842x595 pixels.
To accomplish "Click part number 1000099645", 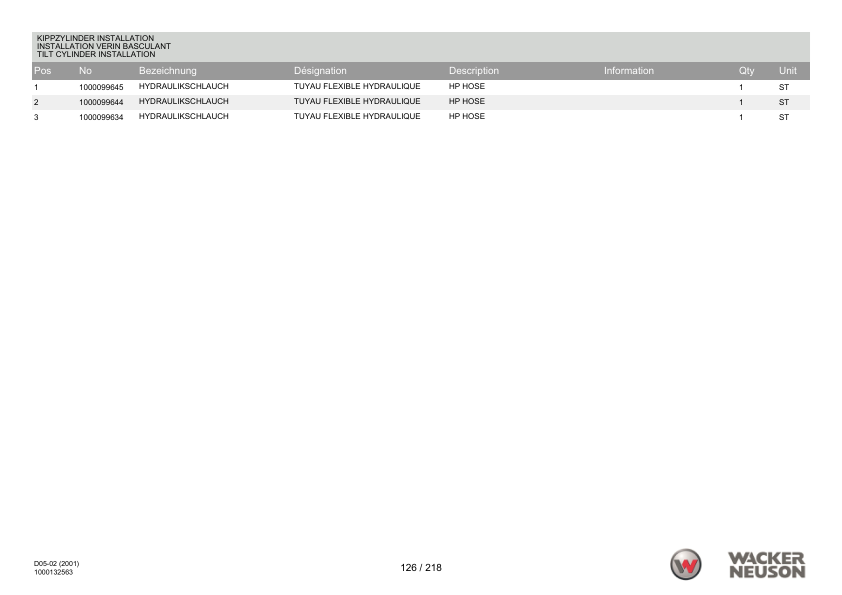I will pos(101,88).
